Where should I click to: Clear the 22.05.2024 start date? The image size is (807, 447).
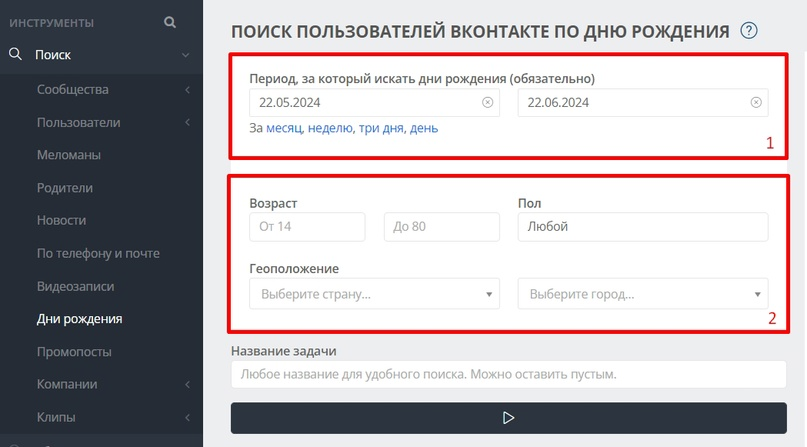[487, 102]
